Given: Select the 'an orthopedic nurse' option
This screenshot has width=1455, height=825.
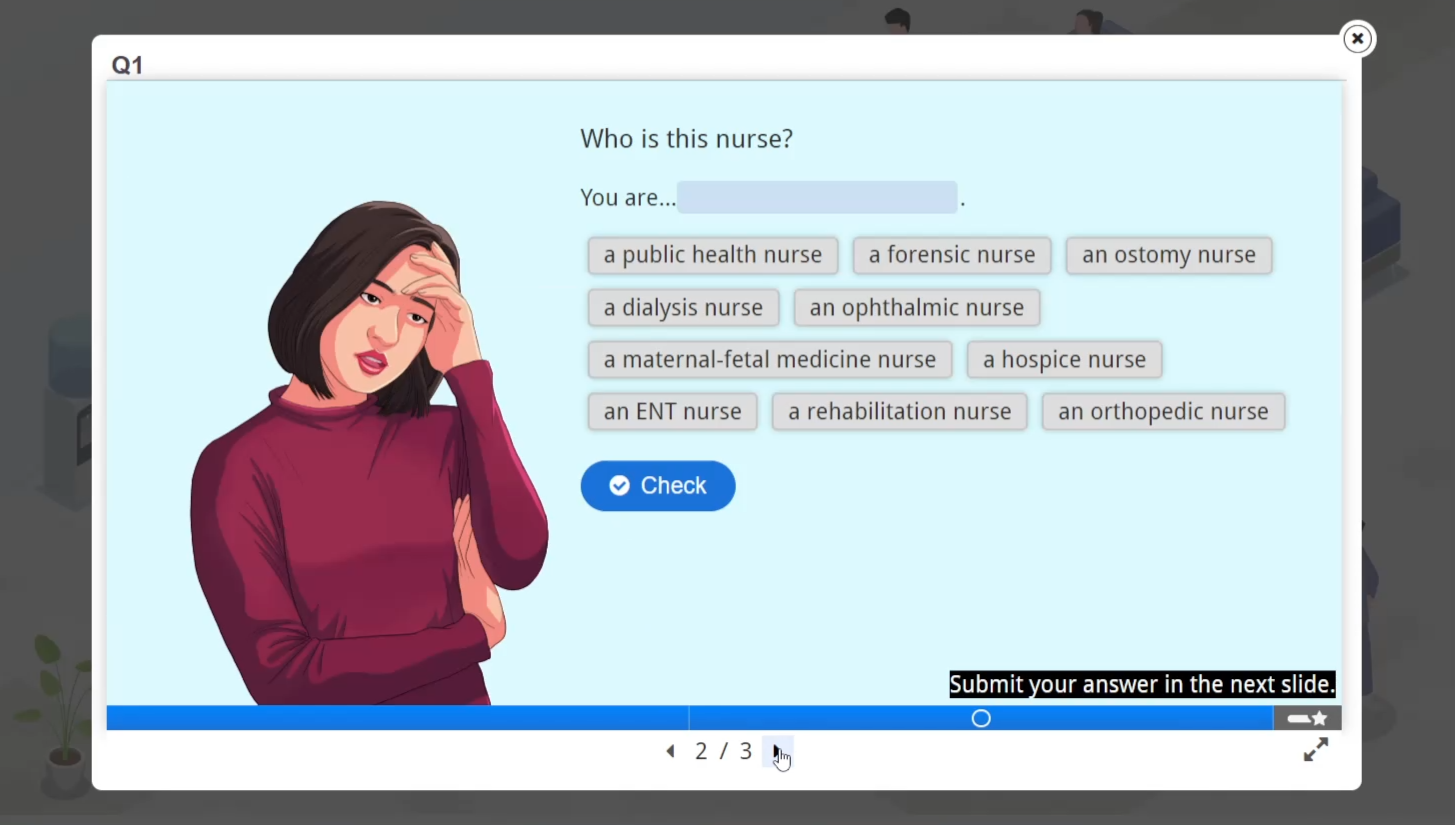Looking at the screenshot, I should click(1163, 412).
